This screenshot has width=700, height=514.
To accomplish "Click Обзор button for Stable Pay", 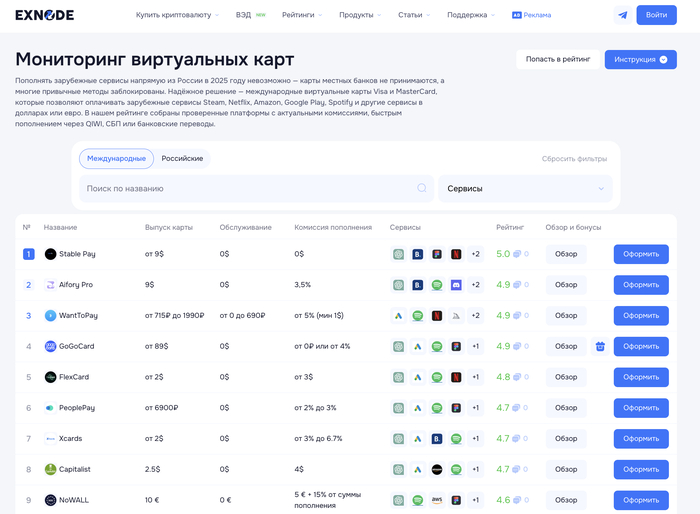I will click(566, 254).
